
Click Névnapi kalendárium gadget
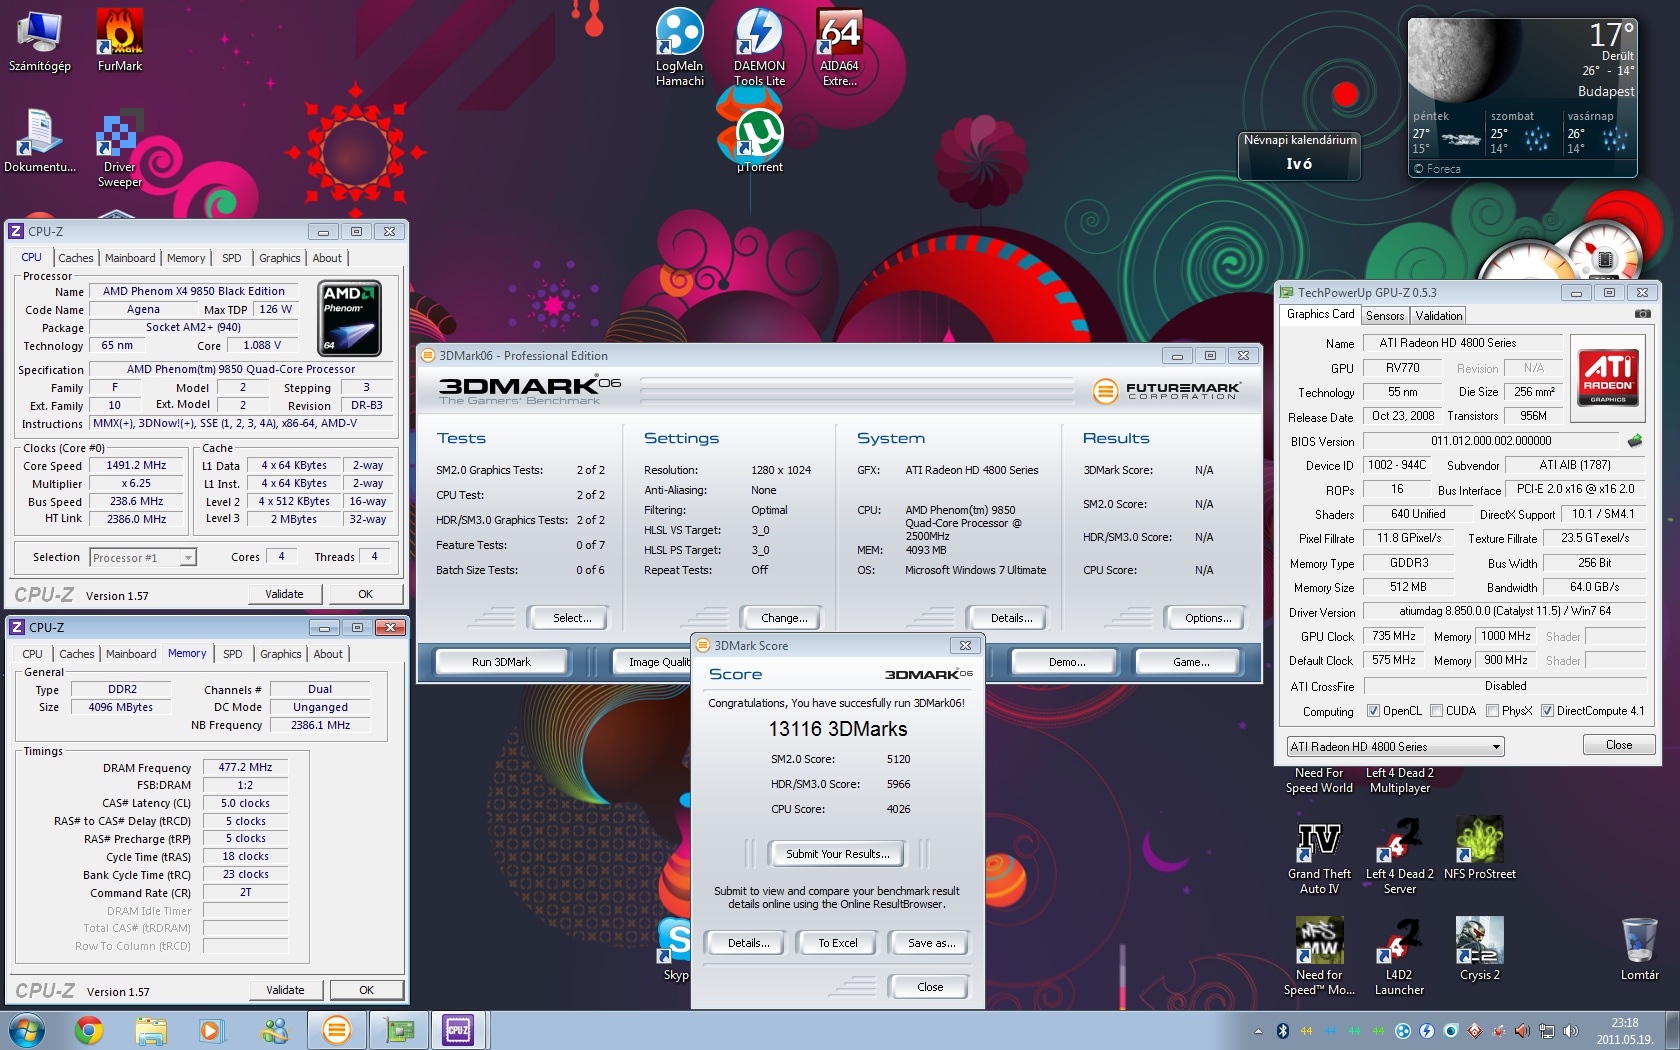coord(1299,155)
